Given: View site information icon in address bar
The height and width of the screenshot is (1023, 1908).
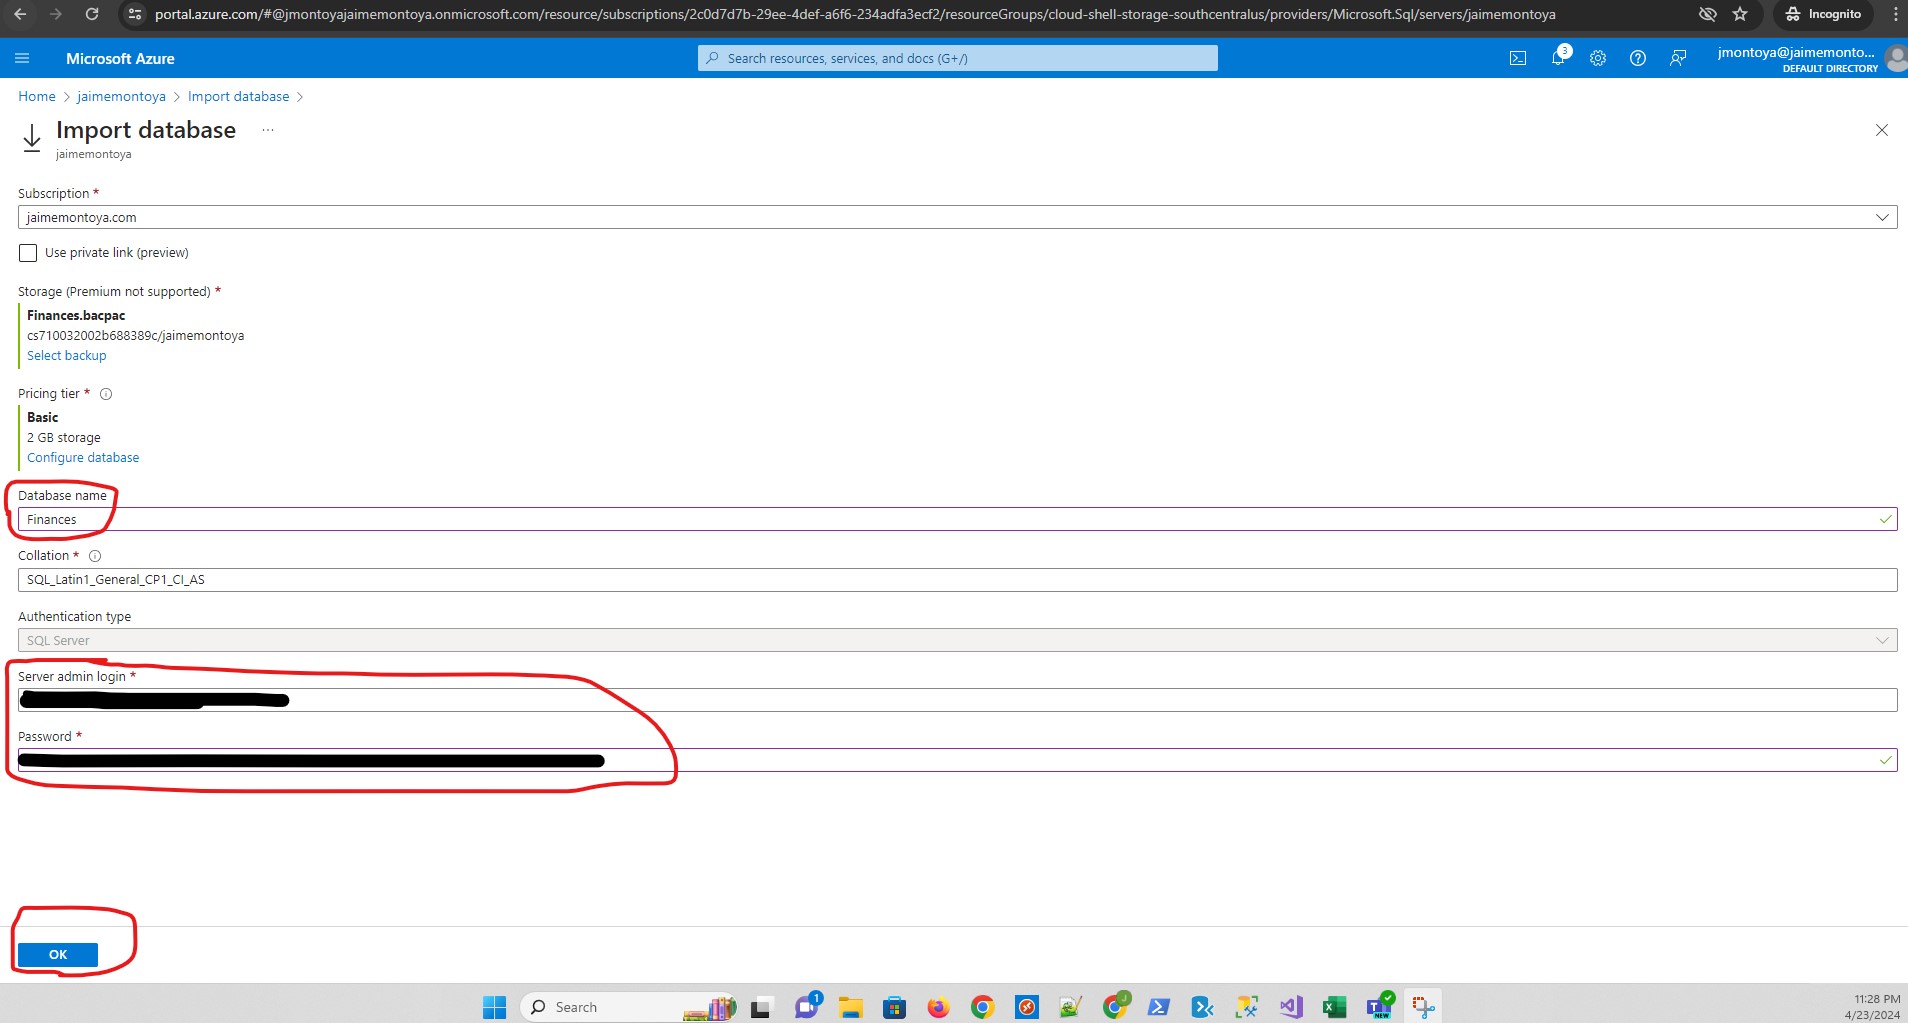Looking at the screenshot, I should click(x=135, y=14).
